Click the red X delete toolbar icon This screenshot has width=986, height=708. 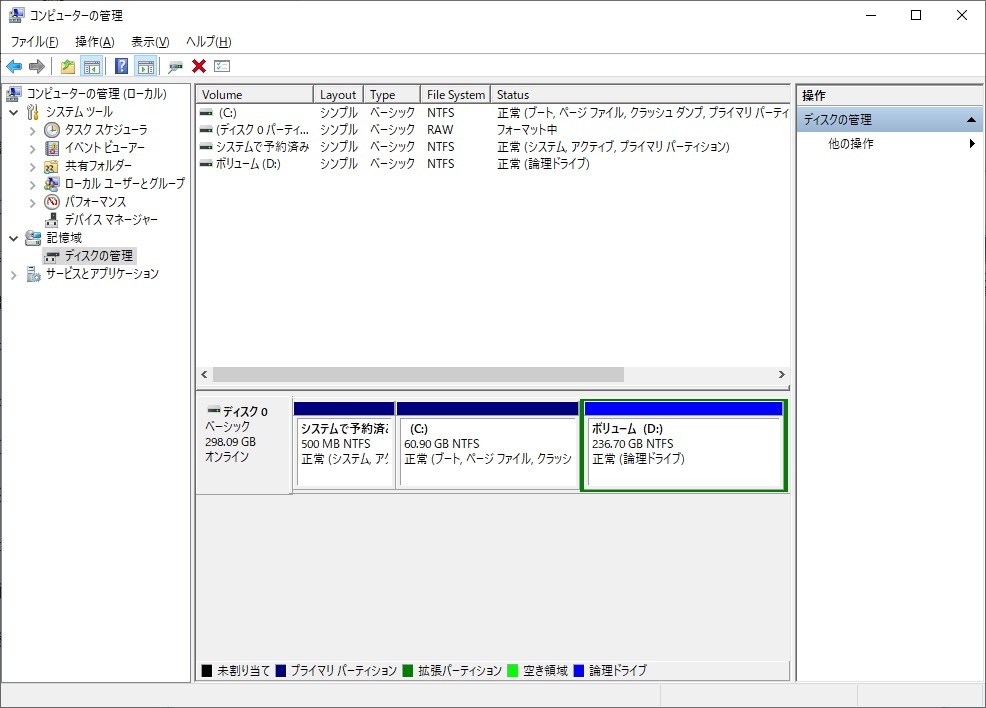(x=199, y=66)
